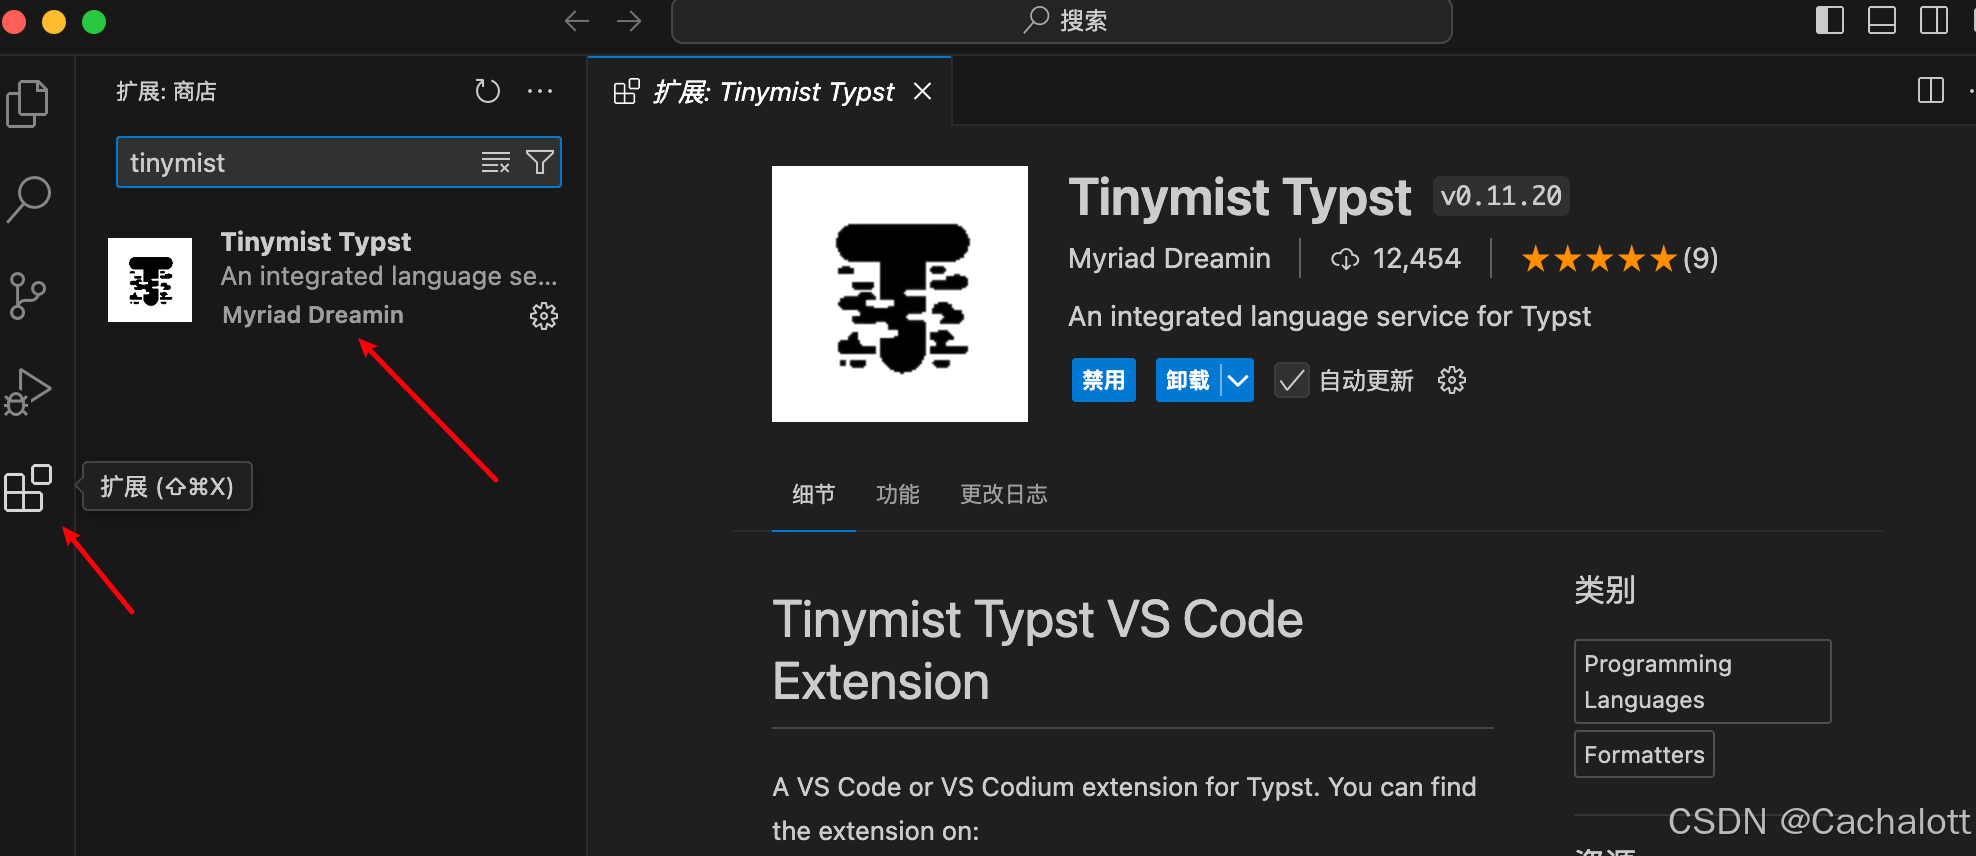Click Myriad Dreamin in the search result
The height and width of the screenshot is (856, 1976).
[313, 315]
